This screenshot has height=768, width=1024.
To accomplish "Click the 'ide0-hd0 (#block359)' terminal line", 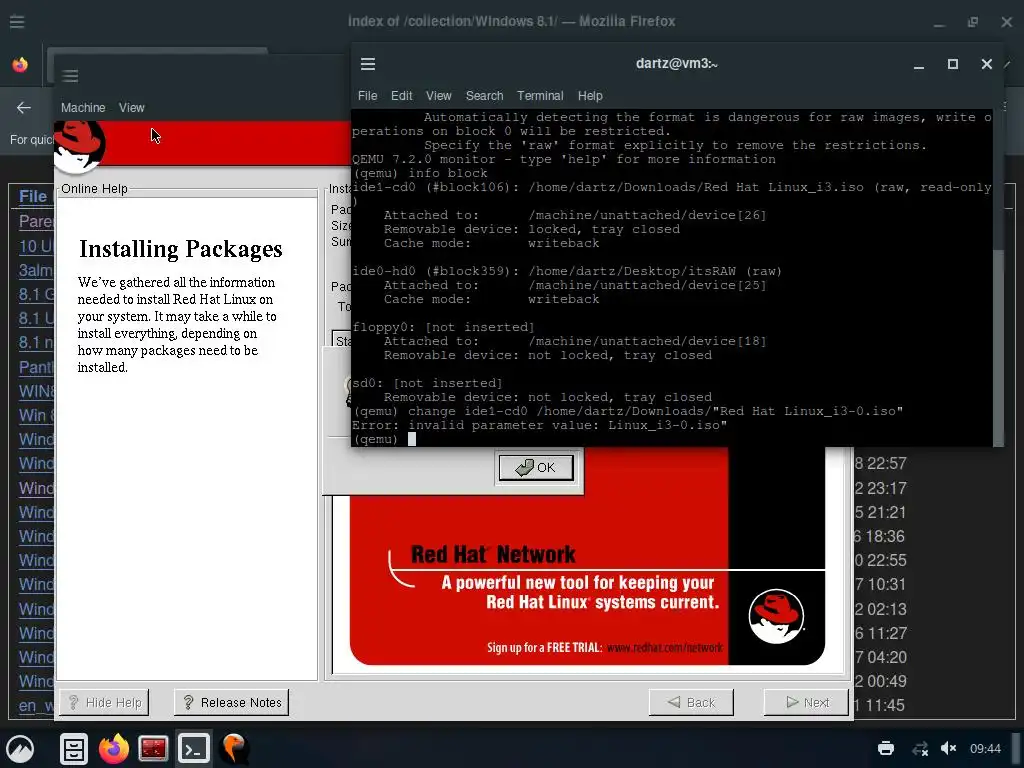I will point(567,271).
